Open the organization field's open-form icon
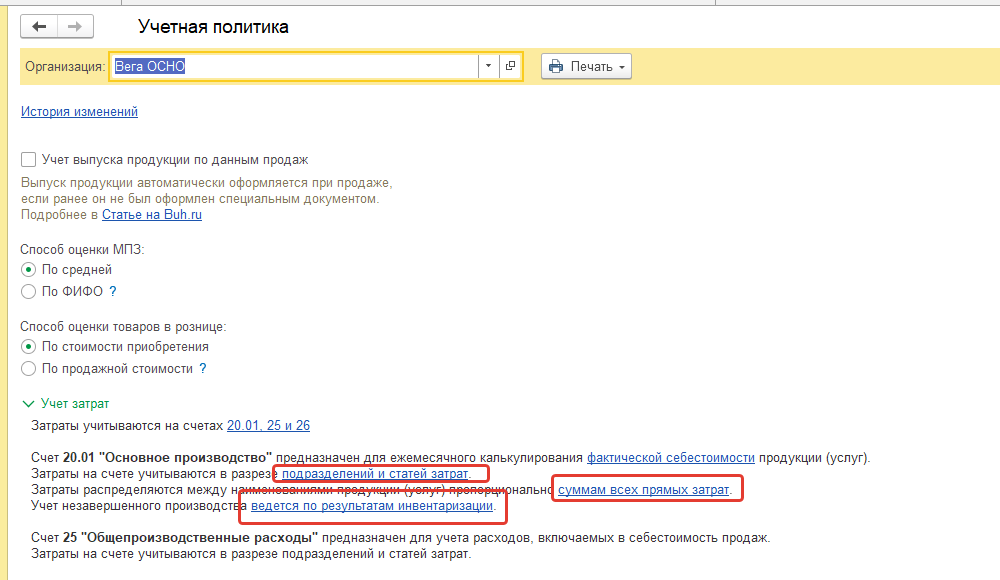The width and height of the screenshot is (1000, 580). (x=510, y=67)
